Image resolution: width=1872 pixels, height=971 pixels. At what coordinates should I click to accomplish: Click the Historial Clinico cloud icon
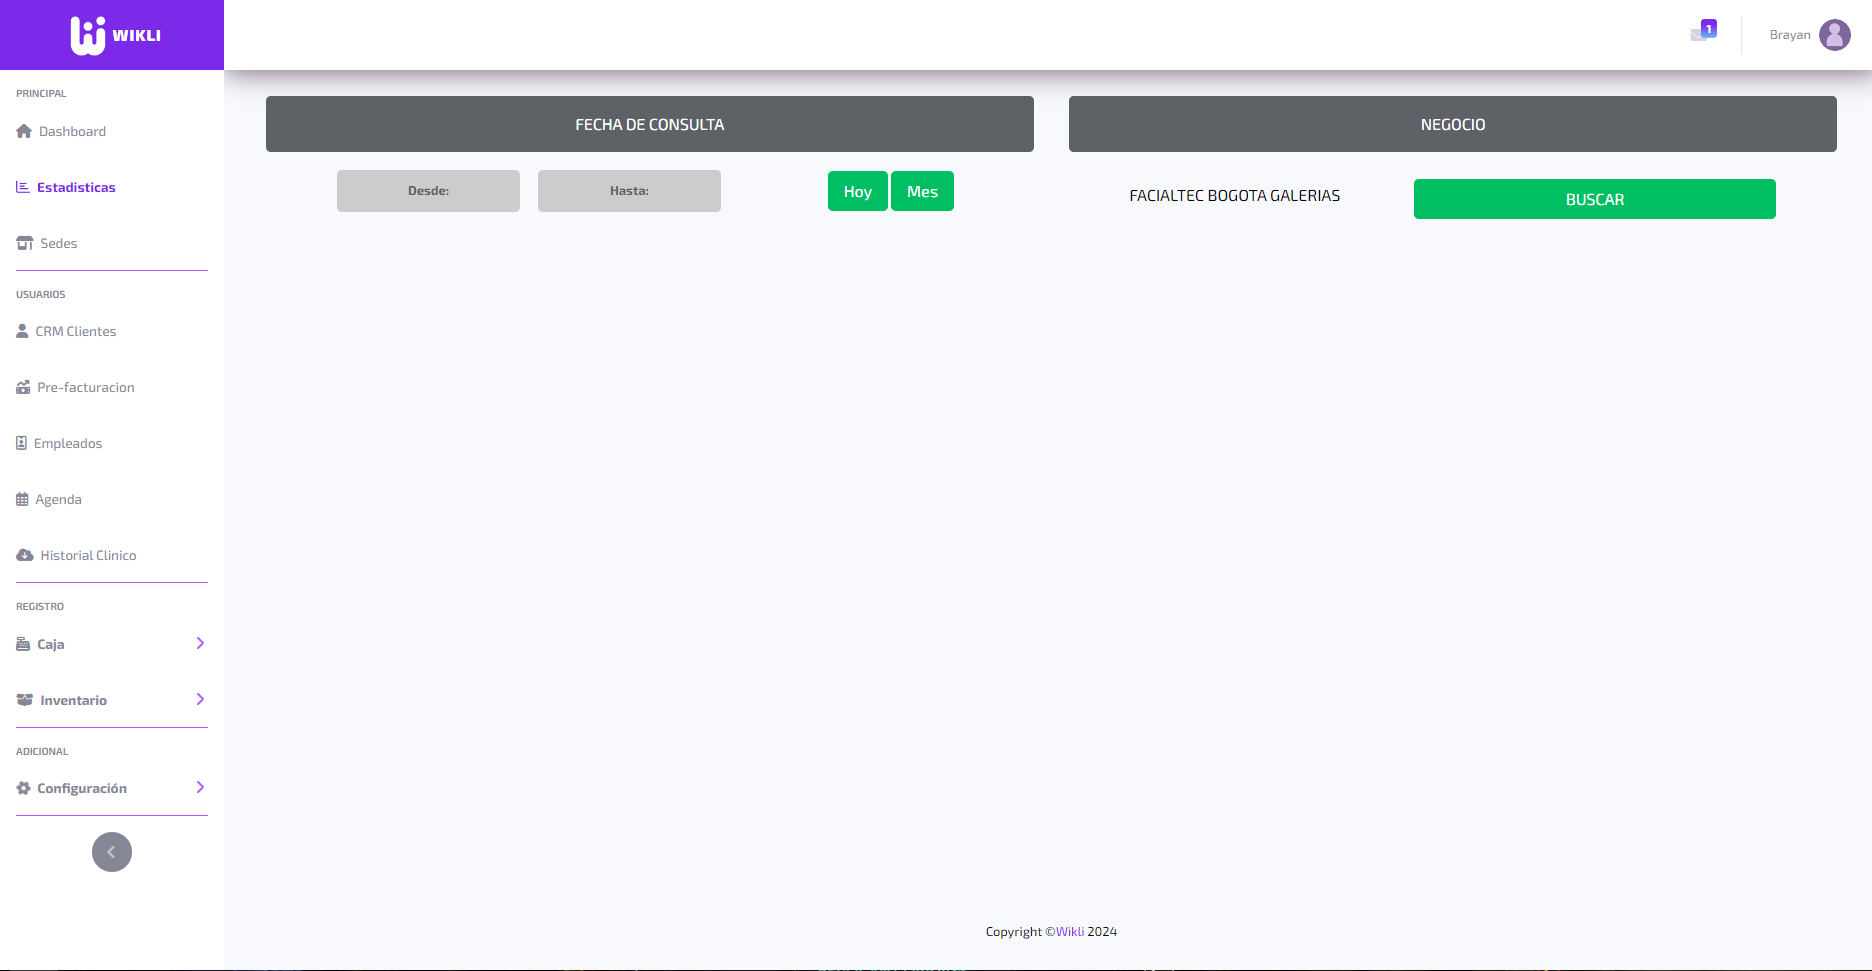[x=25, y=555]
